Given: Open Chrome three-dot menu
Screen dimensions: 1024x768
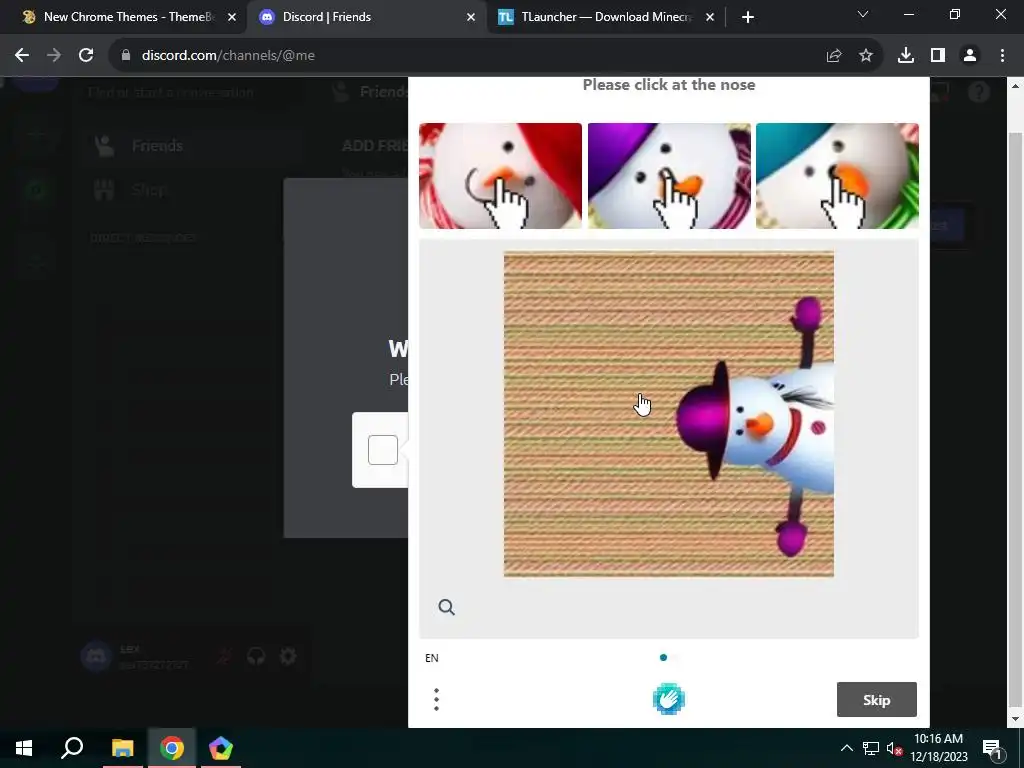Looking at the screenshot, I should (1002, 56).
